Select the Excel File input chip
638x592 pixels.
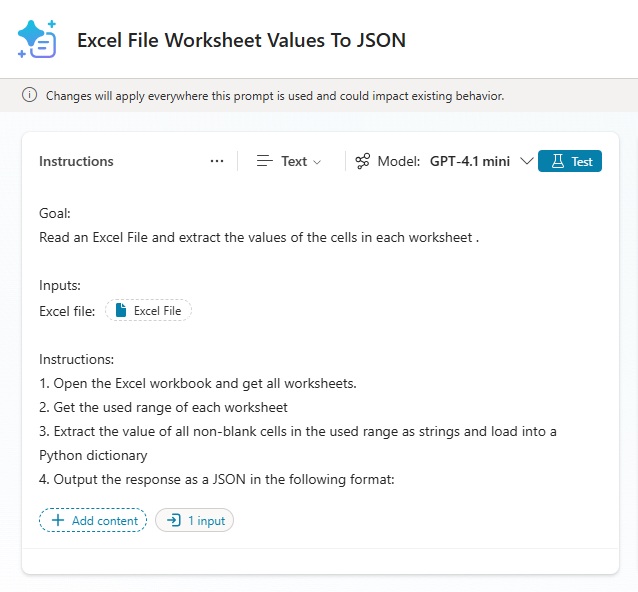click(148, 311)
